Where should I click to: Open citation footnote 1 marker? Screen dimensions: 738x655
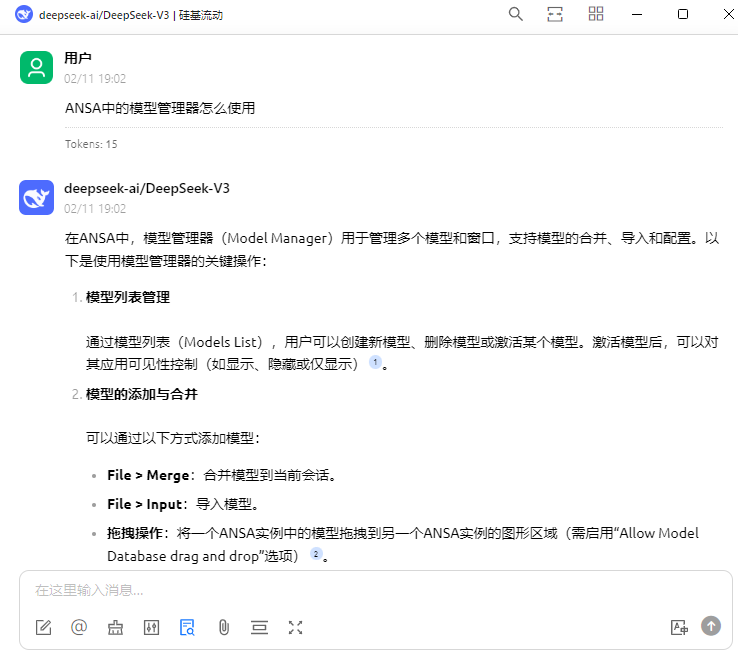tap(375, 362)
